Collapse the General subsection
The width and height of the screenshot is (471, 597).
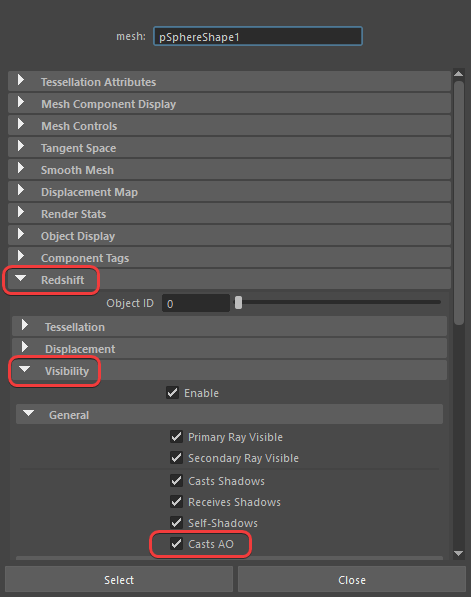click(29, 413)
